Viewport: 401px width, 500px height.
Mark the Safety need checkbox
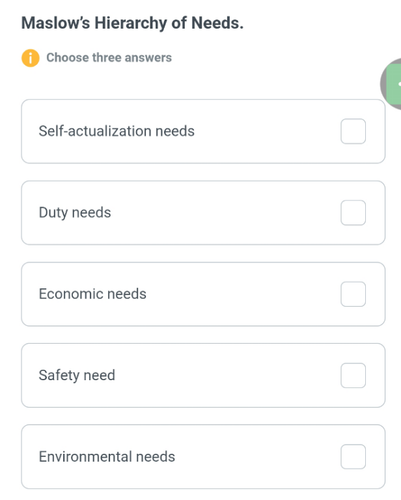(353, 375)
